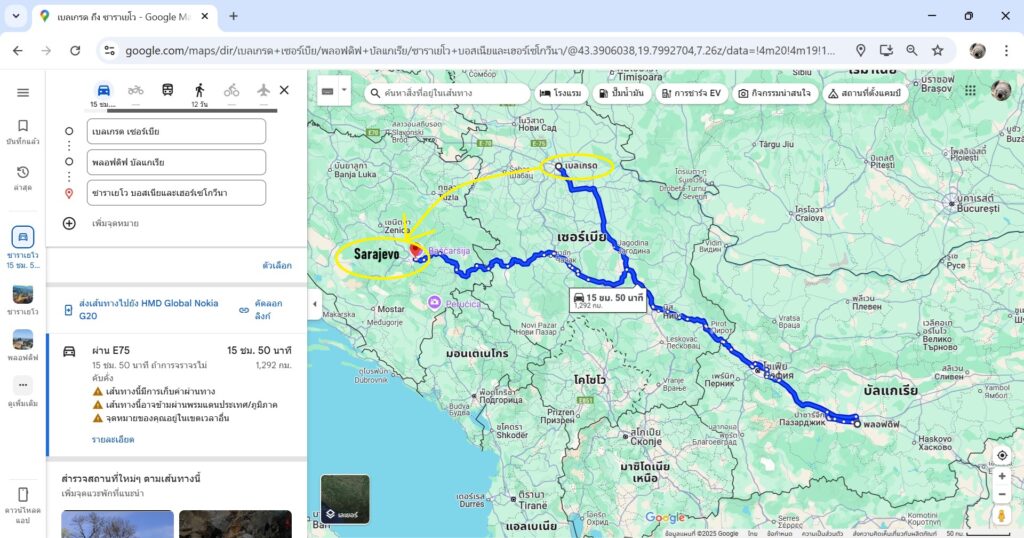Click the Belgrade Serbia starting point field
This screenshot has width=1024, height=538.
[x=176, y=131]
